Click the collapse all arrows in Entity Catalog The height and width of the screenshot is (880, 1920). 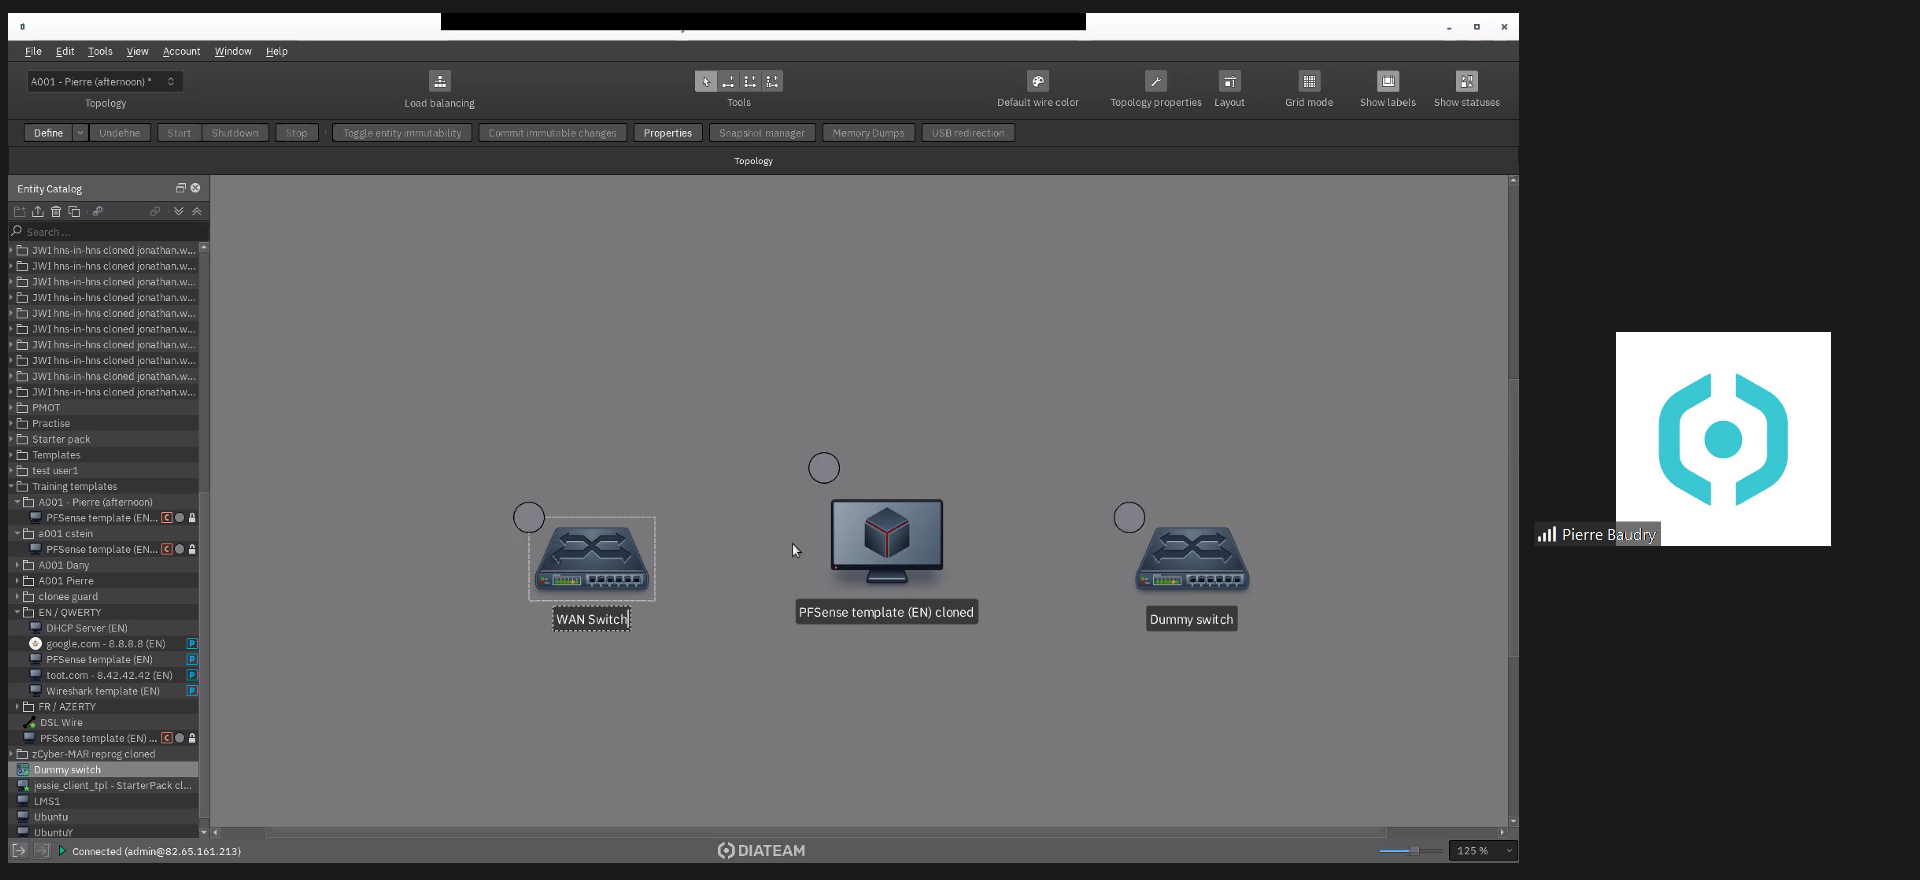coord(197,212)
